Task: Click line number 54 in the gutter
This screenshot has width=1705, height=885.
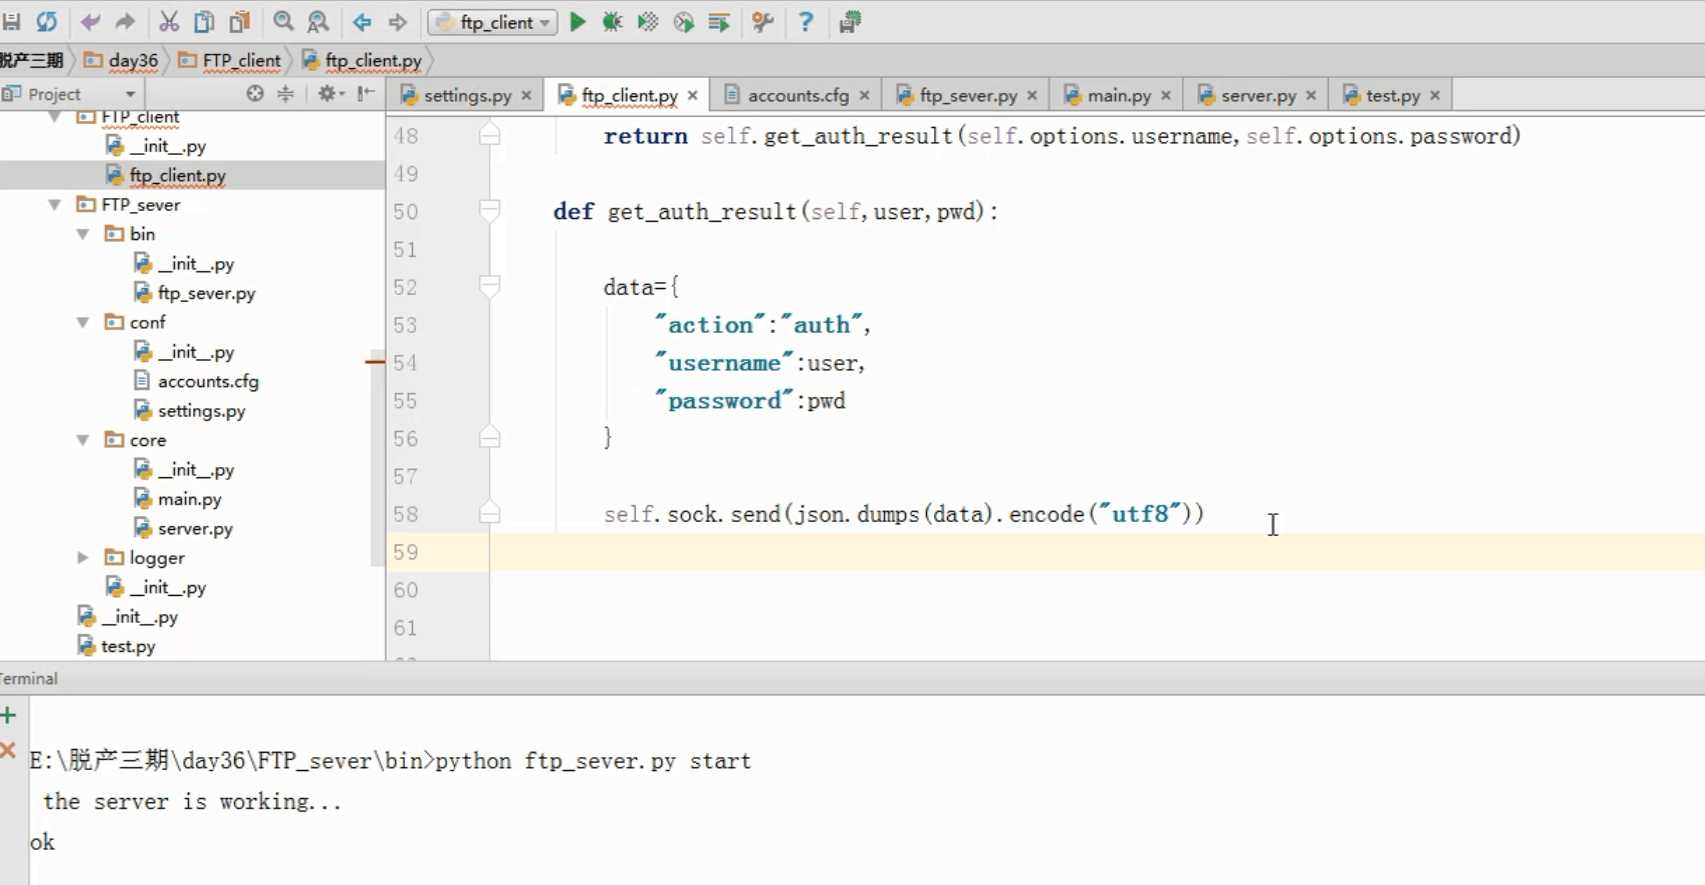Action: pos(405,363)
